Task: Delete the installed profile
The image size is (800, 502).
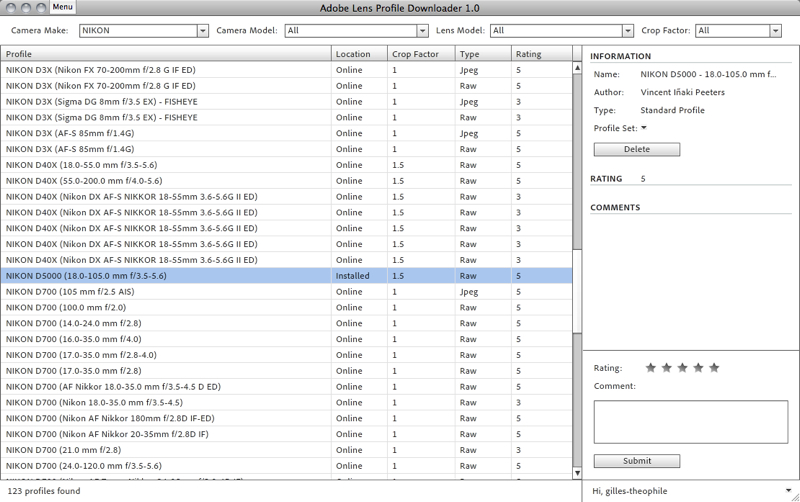Action: (637, 149)
